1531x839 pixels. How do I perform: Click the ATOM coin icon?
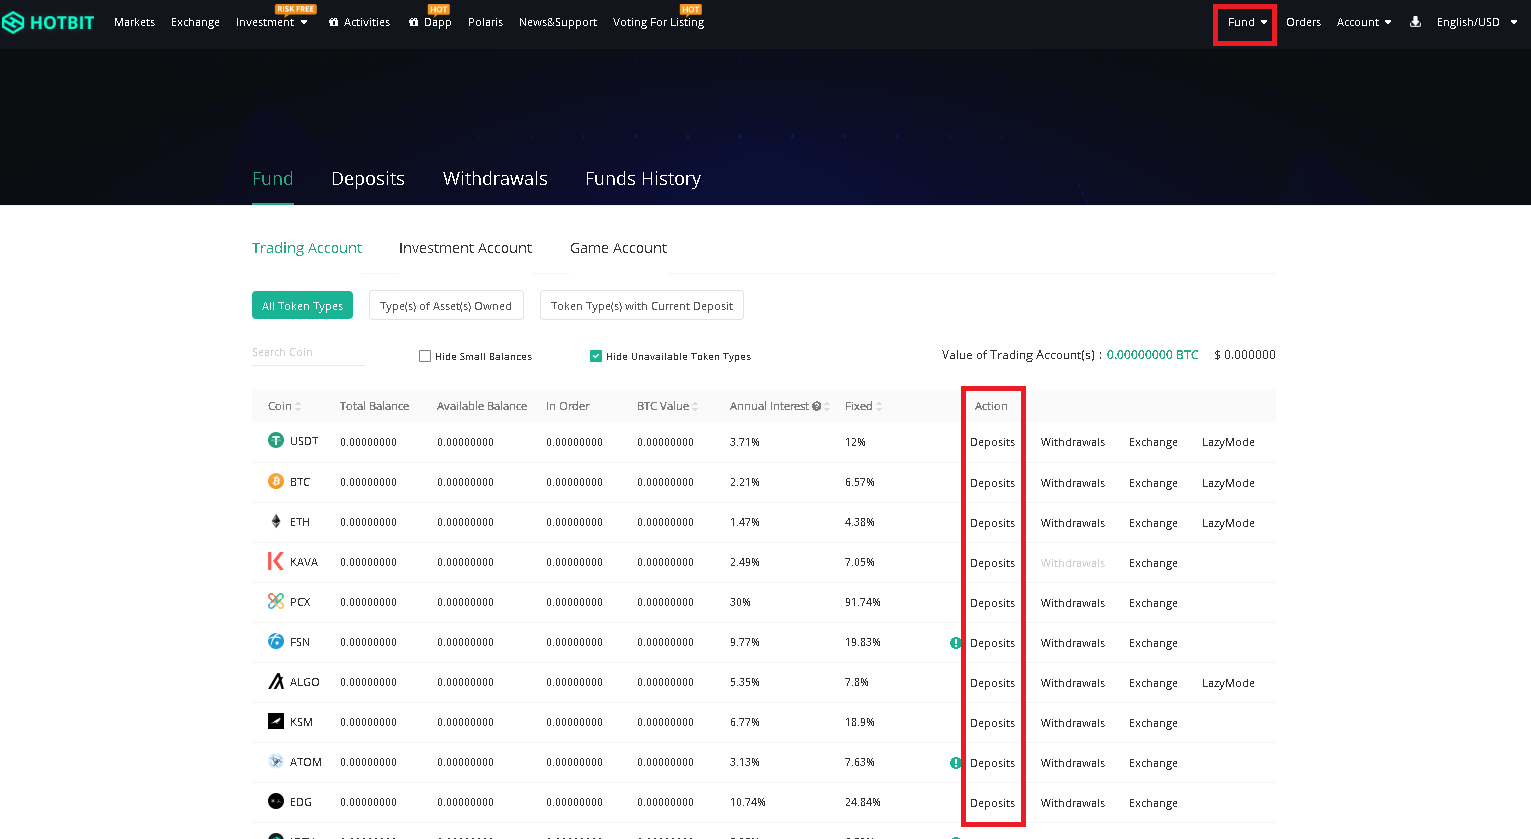(x=276, y=761)
